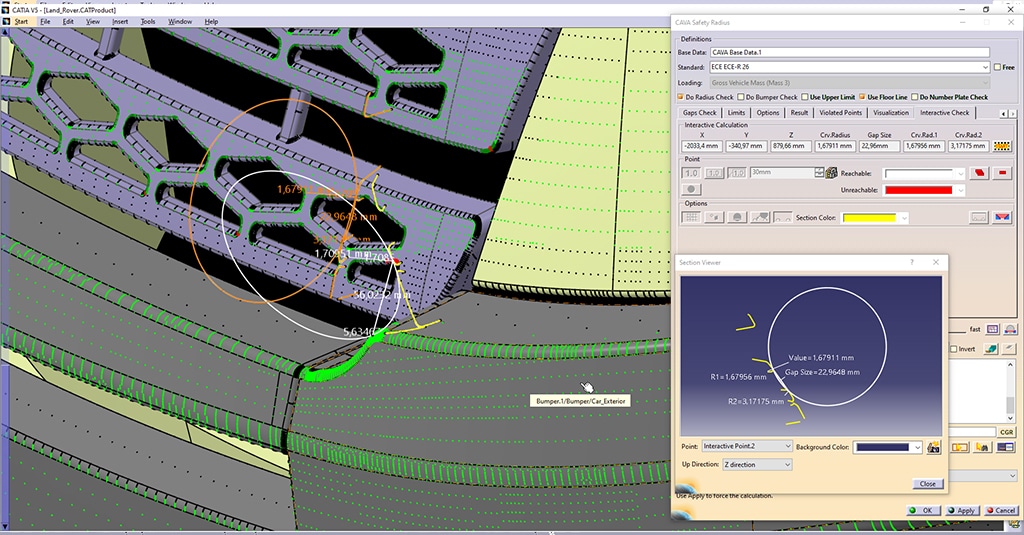Viewport: 1024px width, 535px height.
Task: Switch to the Result tab
Action: pos(799,112)
